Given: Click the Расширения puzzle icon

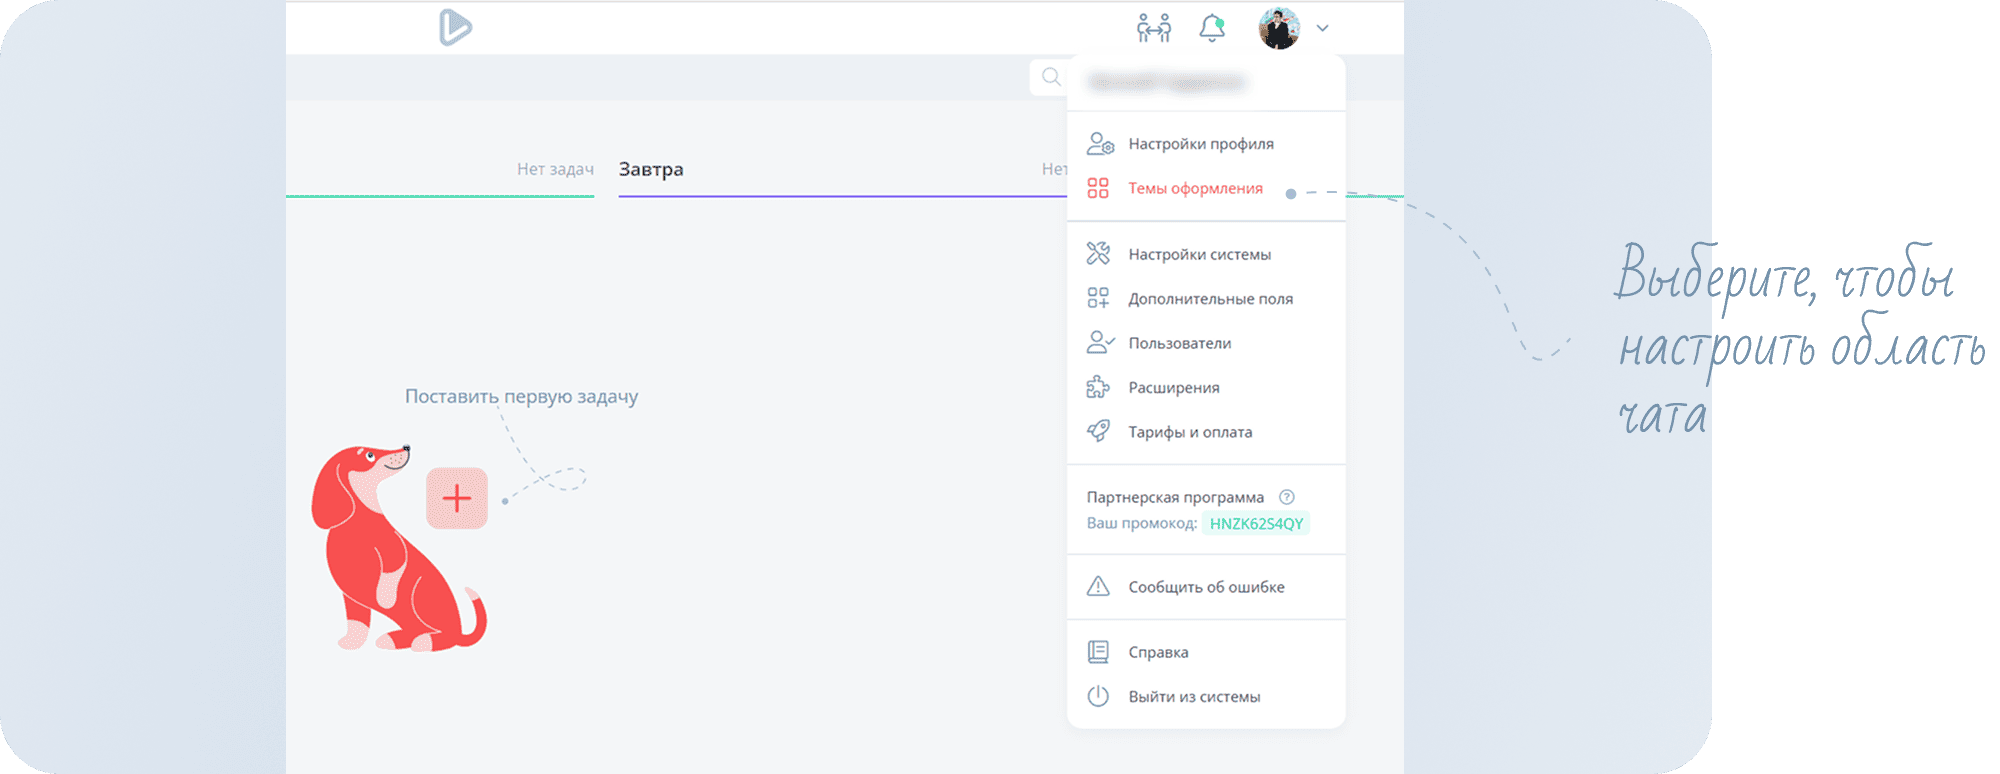Looking at the screenshot, I should pyautogui.click(x=1098, y=388).
